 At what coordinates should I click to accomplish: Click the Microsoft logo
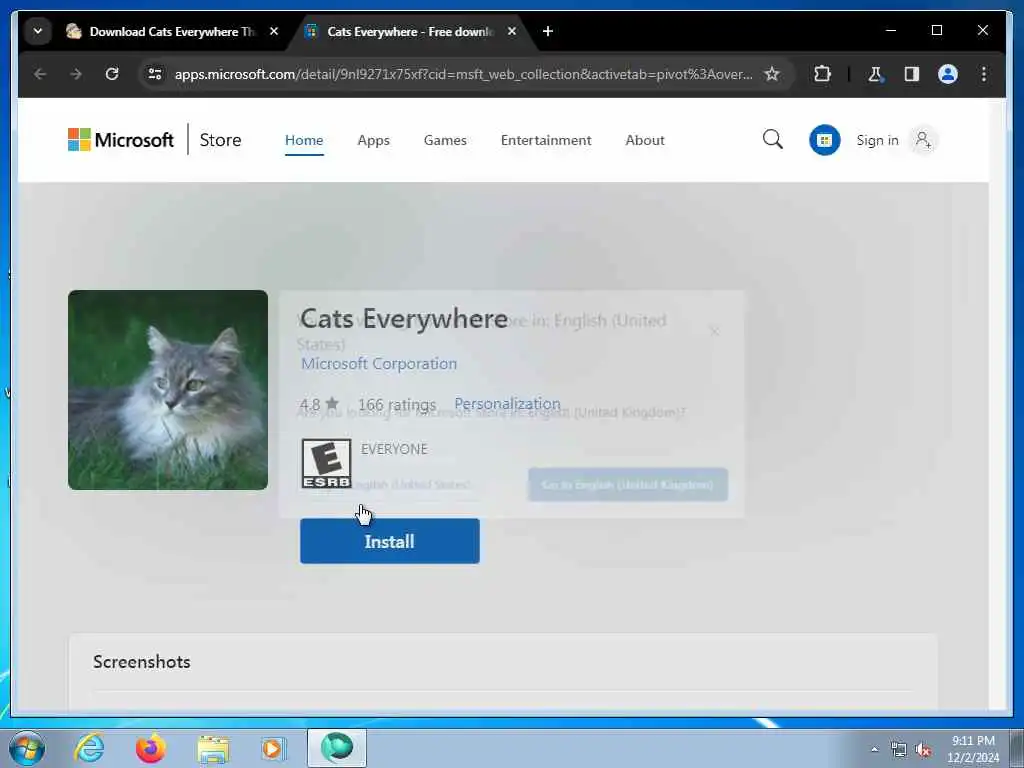tap(121, 140)
